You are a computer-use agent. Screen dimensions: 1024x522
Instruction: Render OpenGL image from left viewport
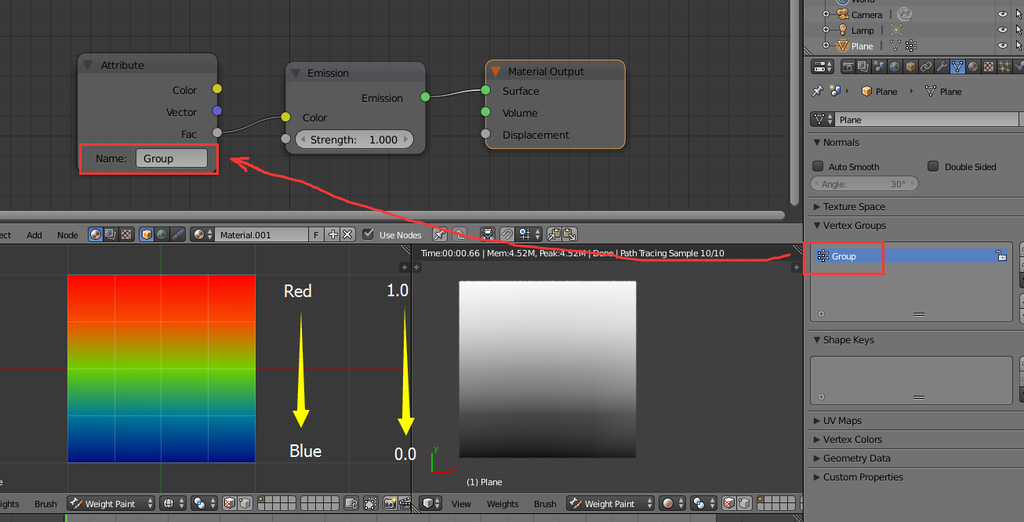click(390, 504)
